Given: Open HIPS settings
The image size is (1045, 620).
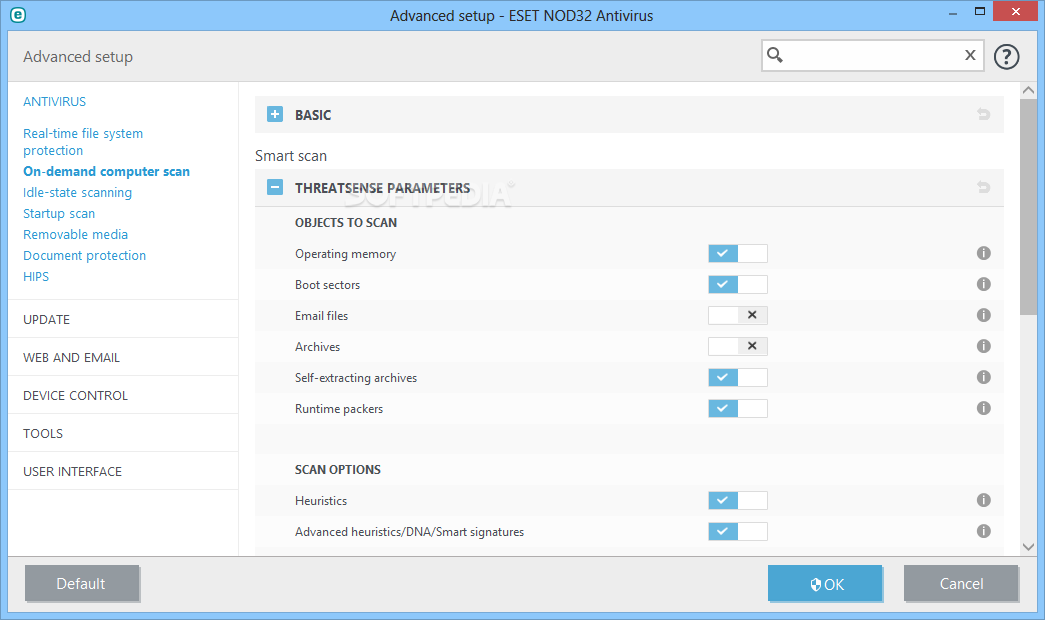Looking at the screenshot, I should [x=36, y=277].
